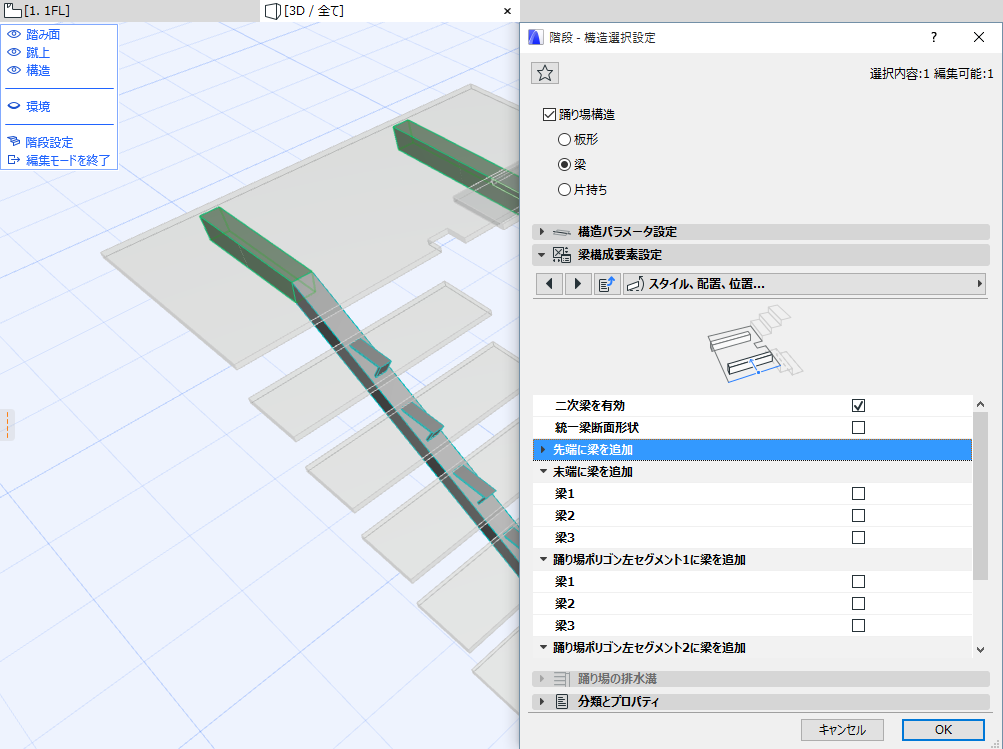The image size is (1003, 749).
Task: Click the page list icon button
Action: (606, 284)
